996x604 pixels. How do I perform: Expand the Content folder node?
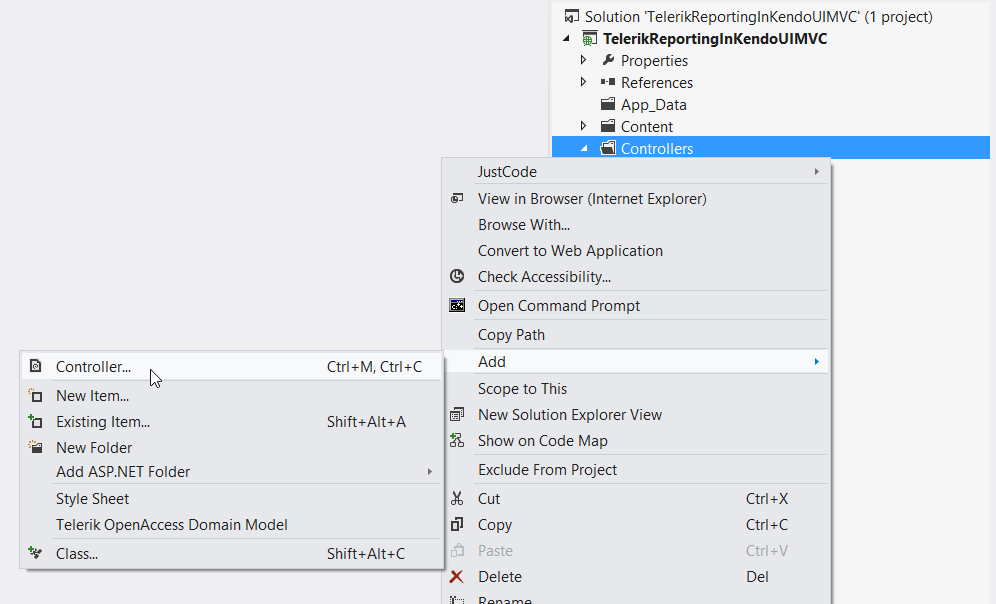coord(584,127)
